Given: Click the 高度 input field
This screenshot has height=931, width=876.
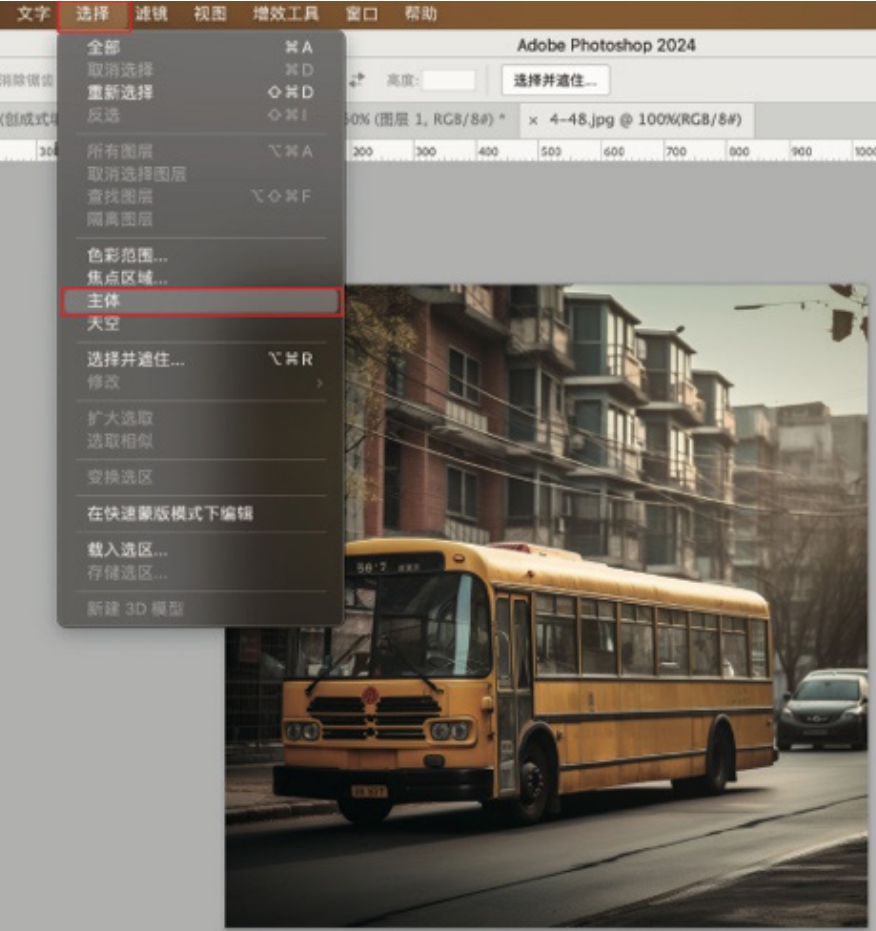Looking at the screenshot, I should 450,80.
